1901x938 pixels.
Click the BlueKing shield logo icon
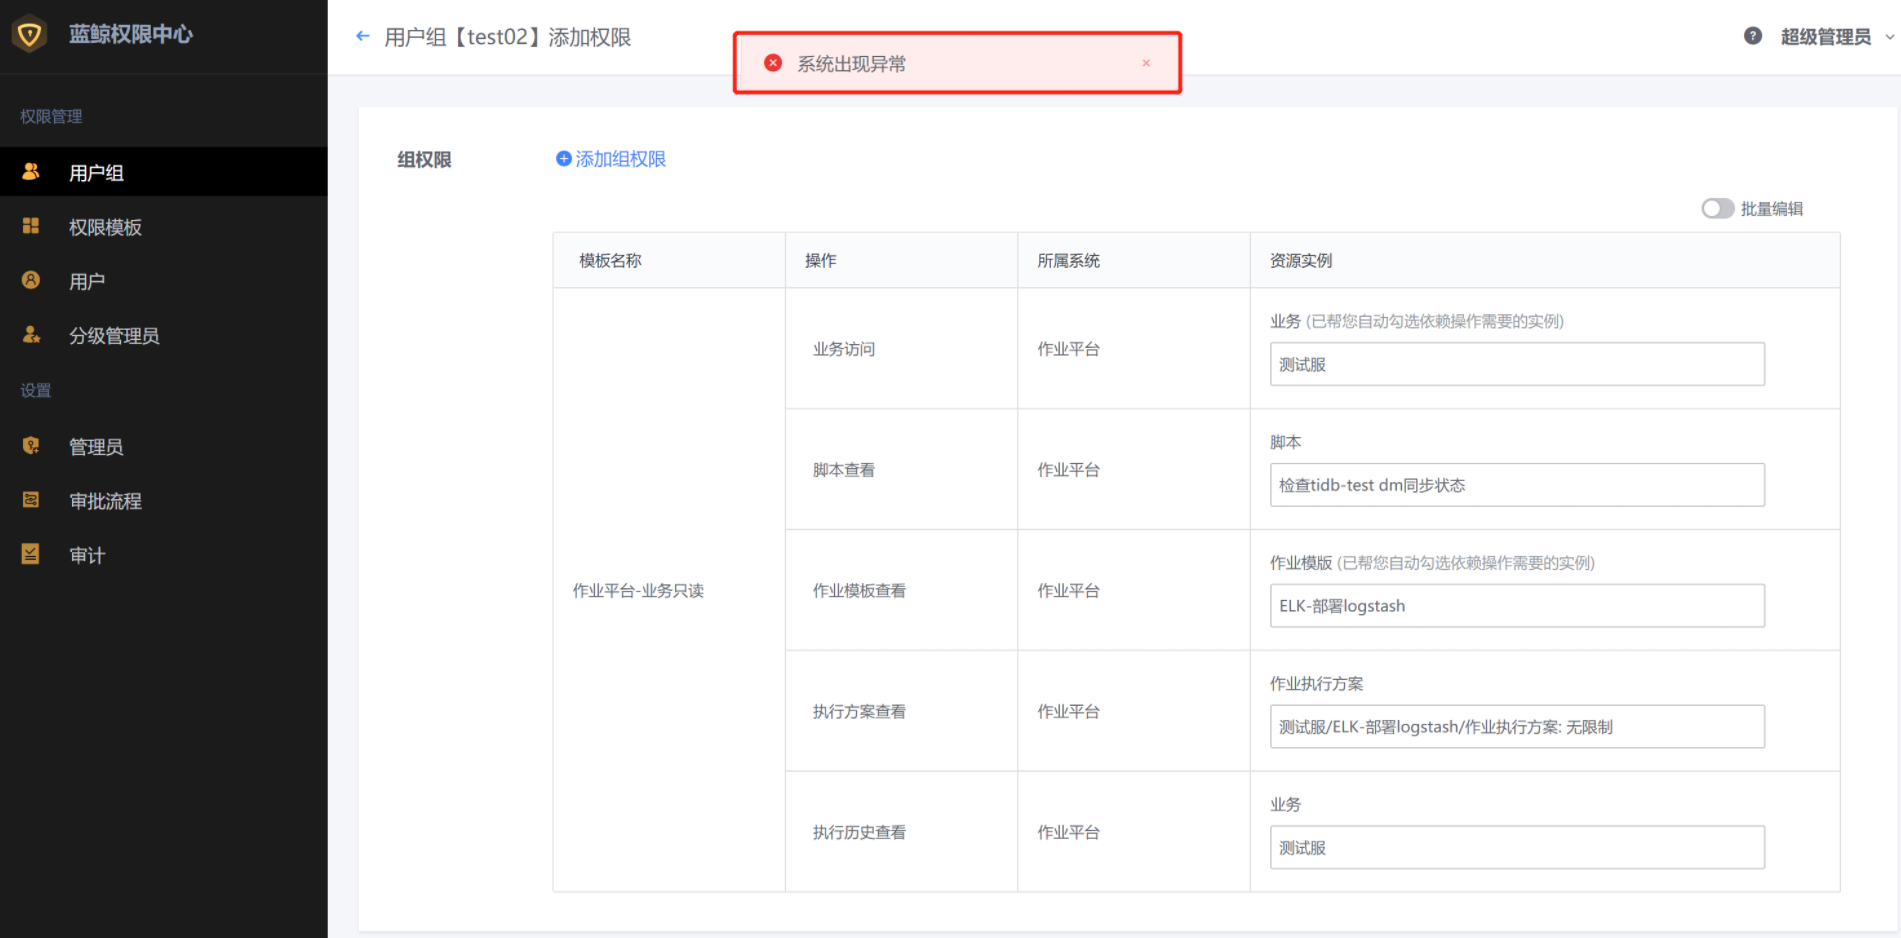pyautogui.click(x=30, y=33)
